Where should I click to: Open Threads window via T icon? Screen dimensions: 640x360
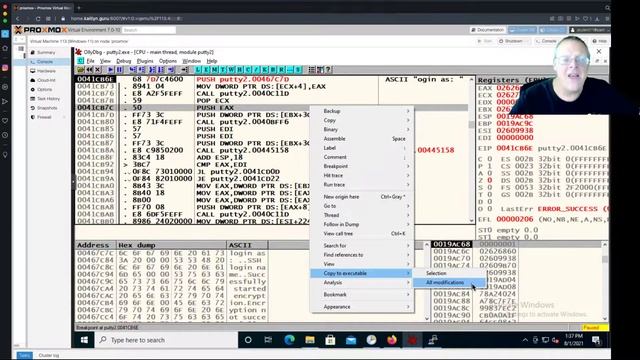click(x=223, y=70)
